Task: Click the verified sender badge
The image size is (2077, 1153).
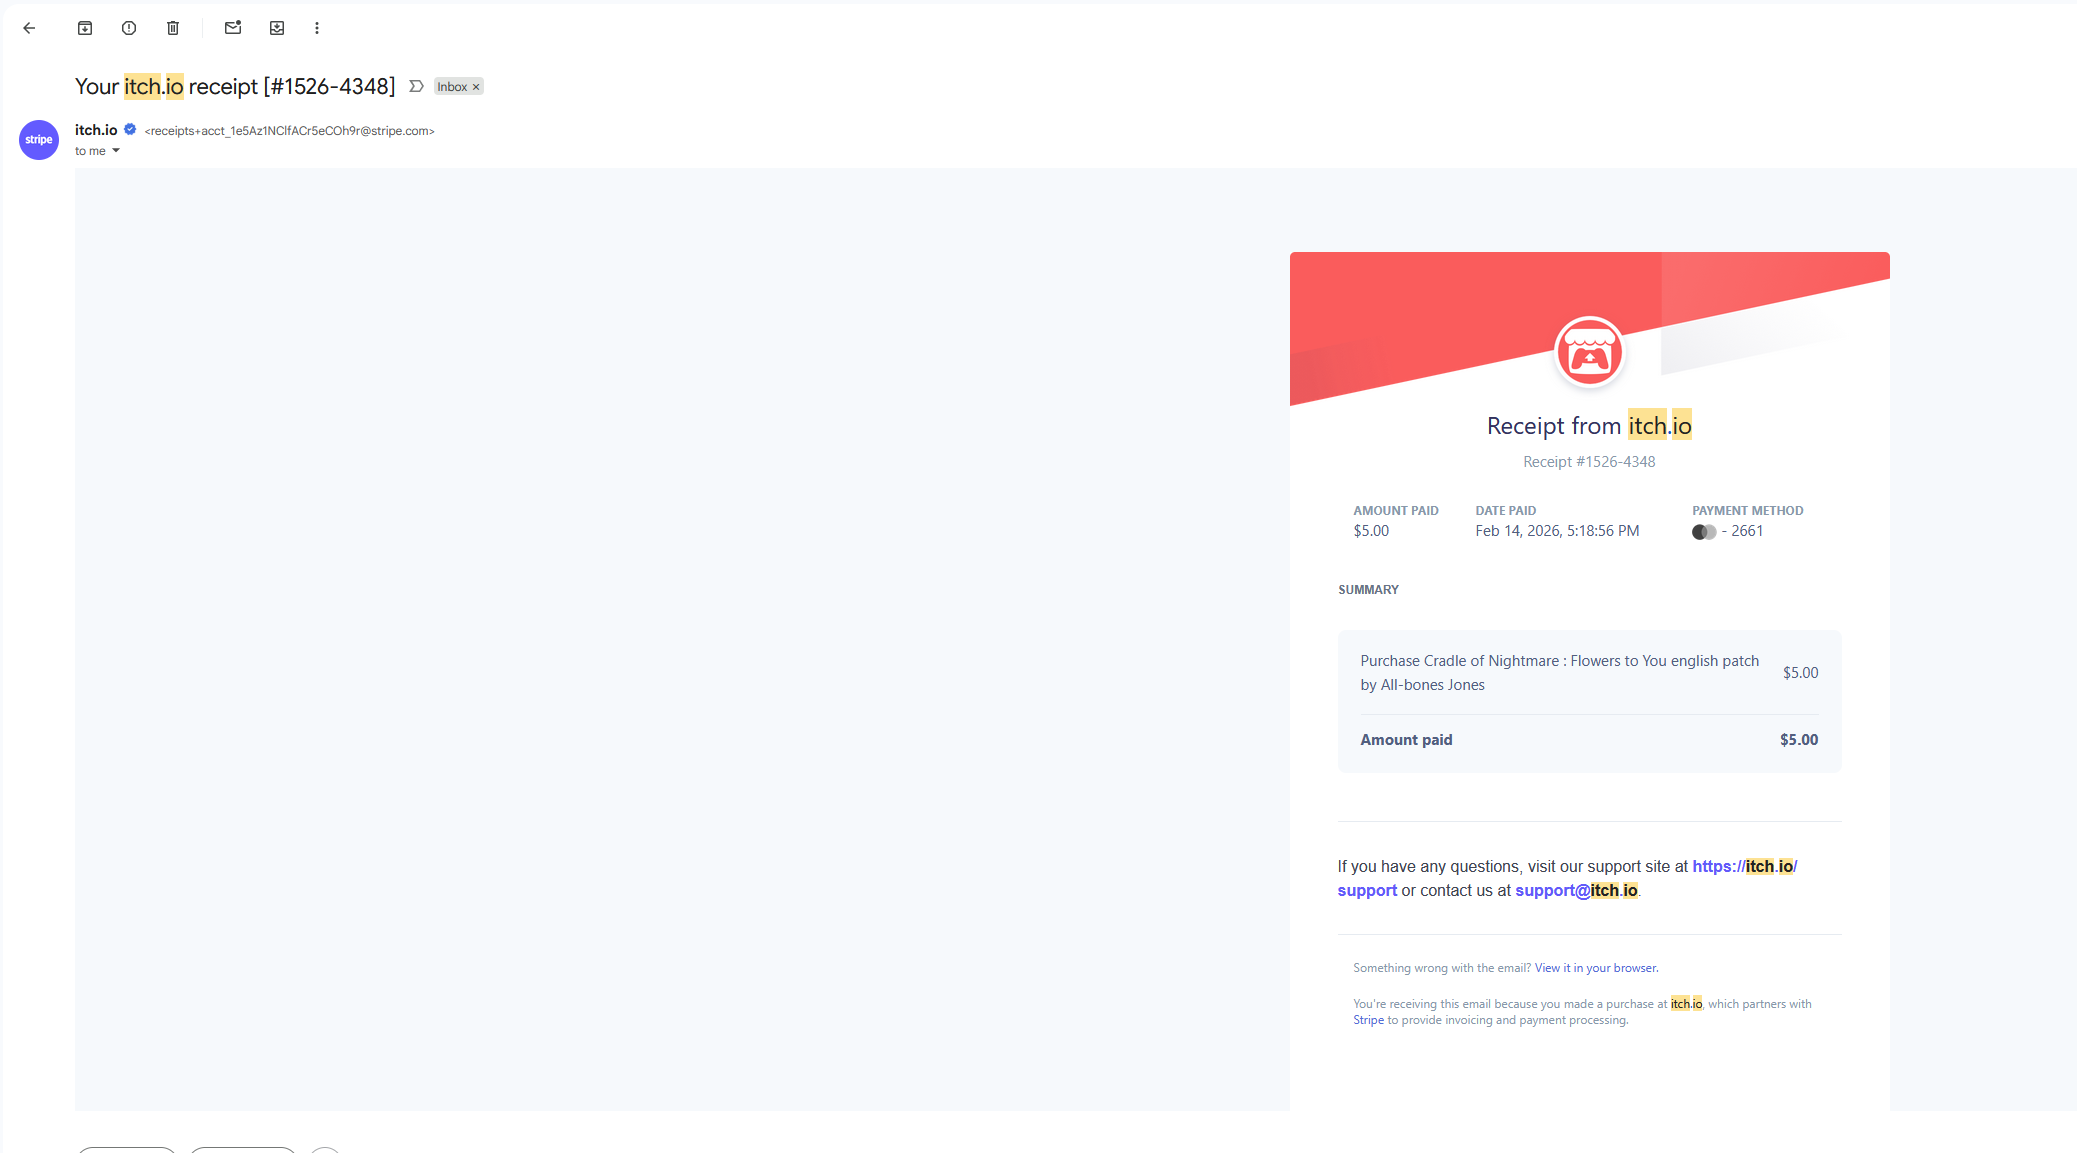Action: 130,129
